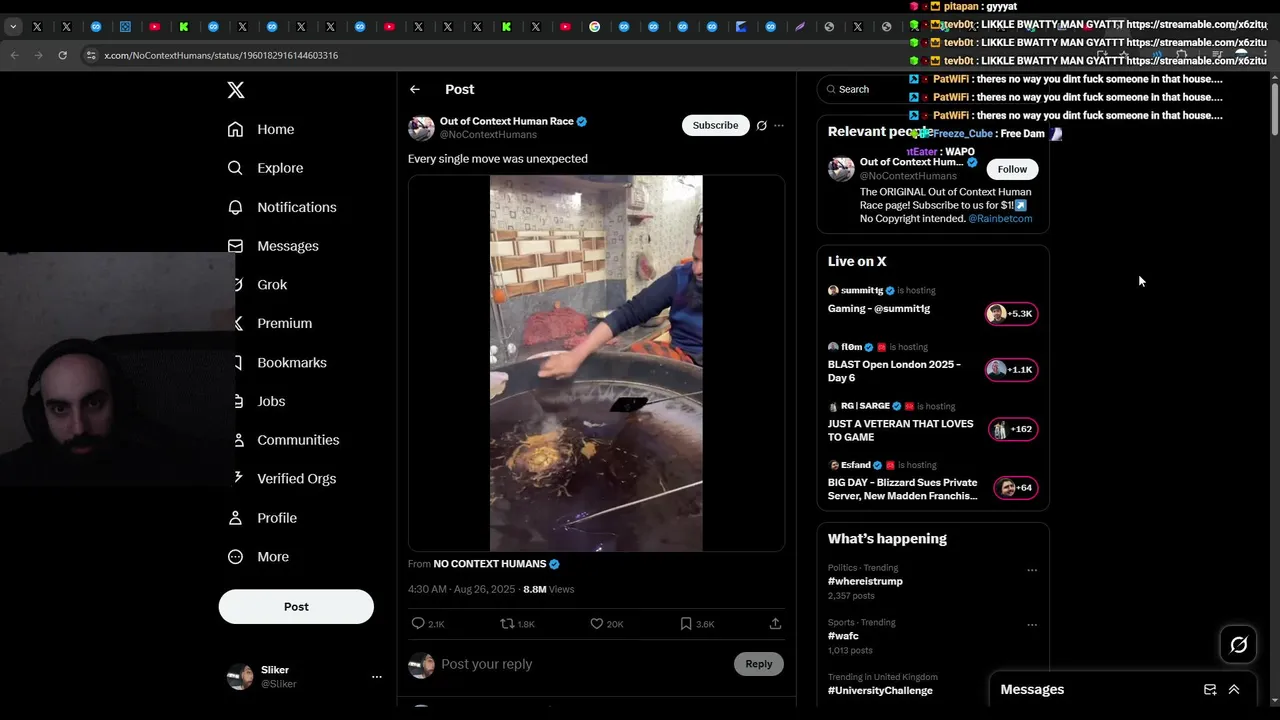Click the +5.3K listeners badge
1280x720 pixels.
1012,314
